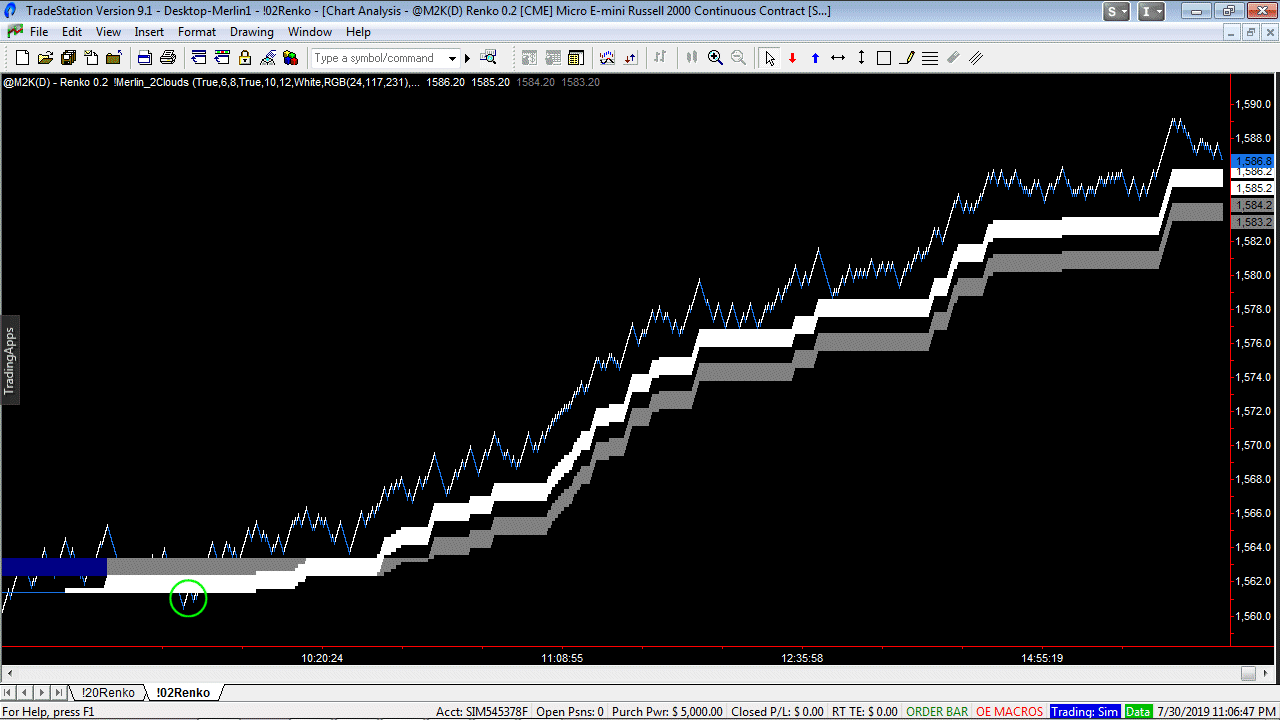Open a file with the folder icon
Image resolution: width=1280 pixels, height=720 pixels.
(x=46, y=58)
